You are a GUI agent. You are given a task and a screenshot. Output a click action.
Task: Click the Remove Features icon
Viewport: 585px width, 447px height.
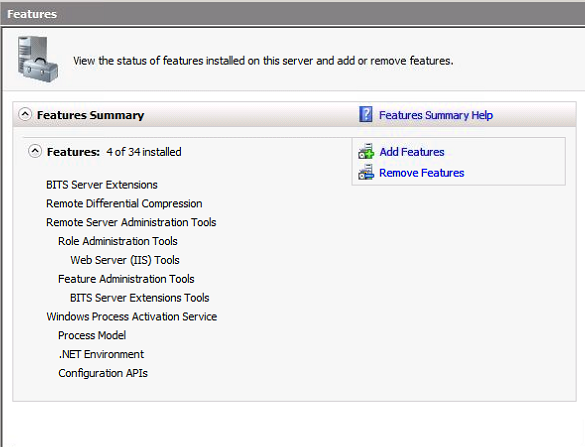click(x=366, y=172)
